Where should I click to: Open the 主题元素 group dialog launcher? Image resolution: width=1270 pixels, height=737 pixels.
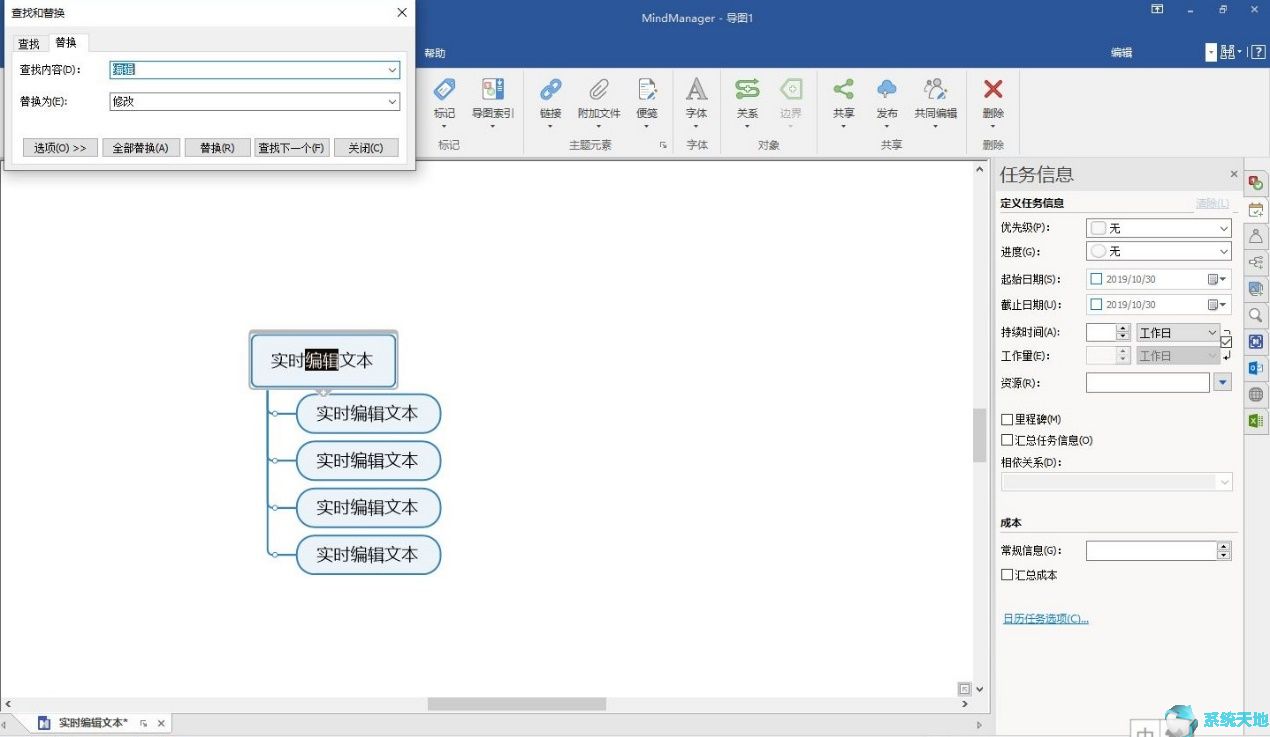(662, 146)
